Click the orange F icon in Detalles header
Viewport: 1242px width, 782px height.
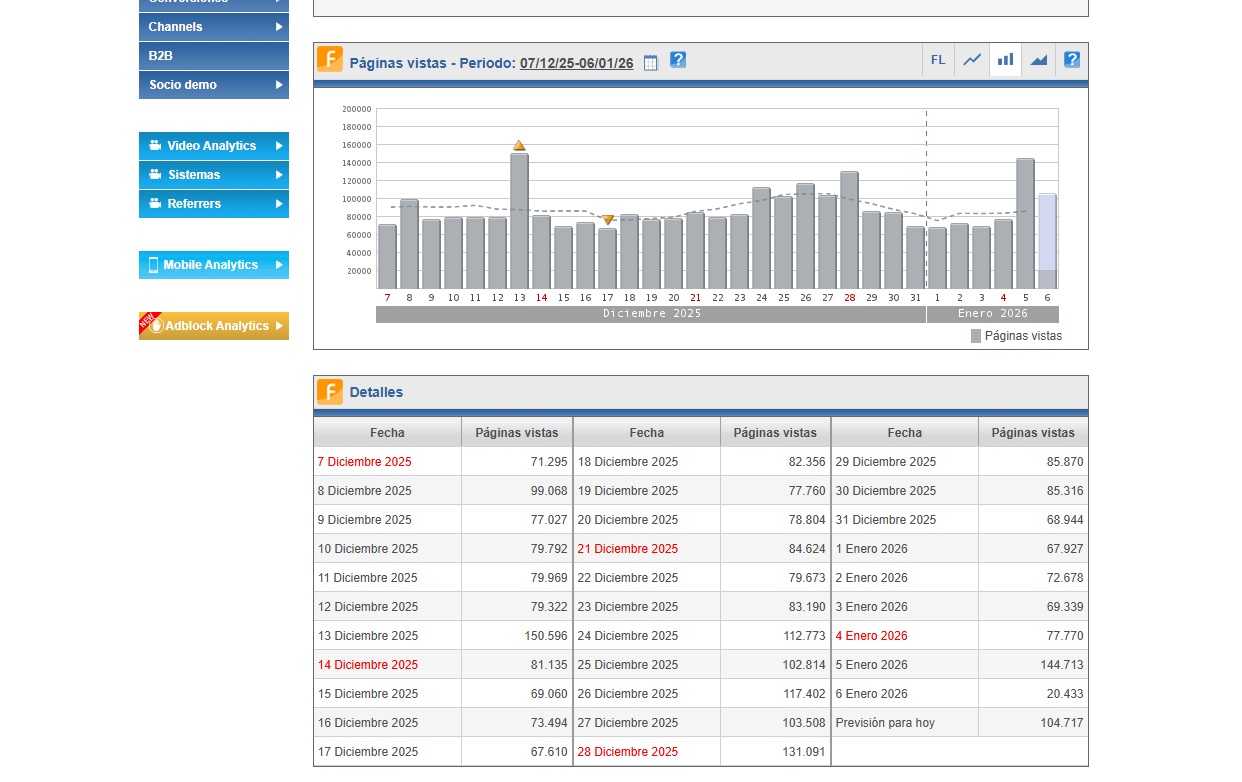click(330, 392)
